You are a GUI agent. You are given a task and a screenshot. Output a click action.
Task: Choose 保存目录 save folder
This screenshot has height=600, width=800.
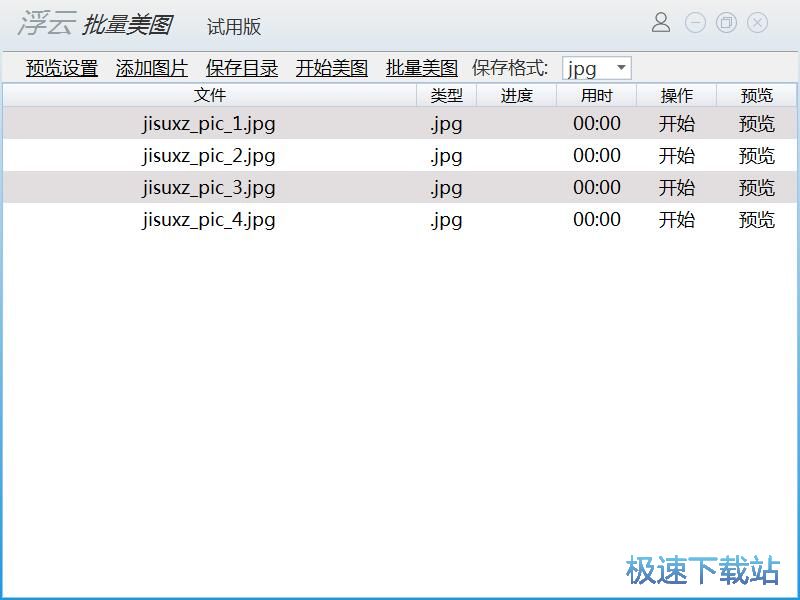coord(242,68)
